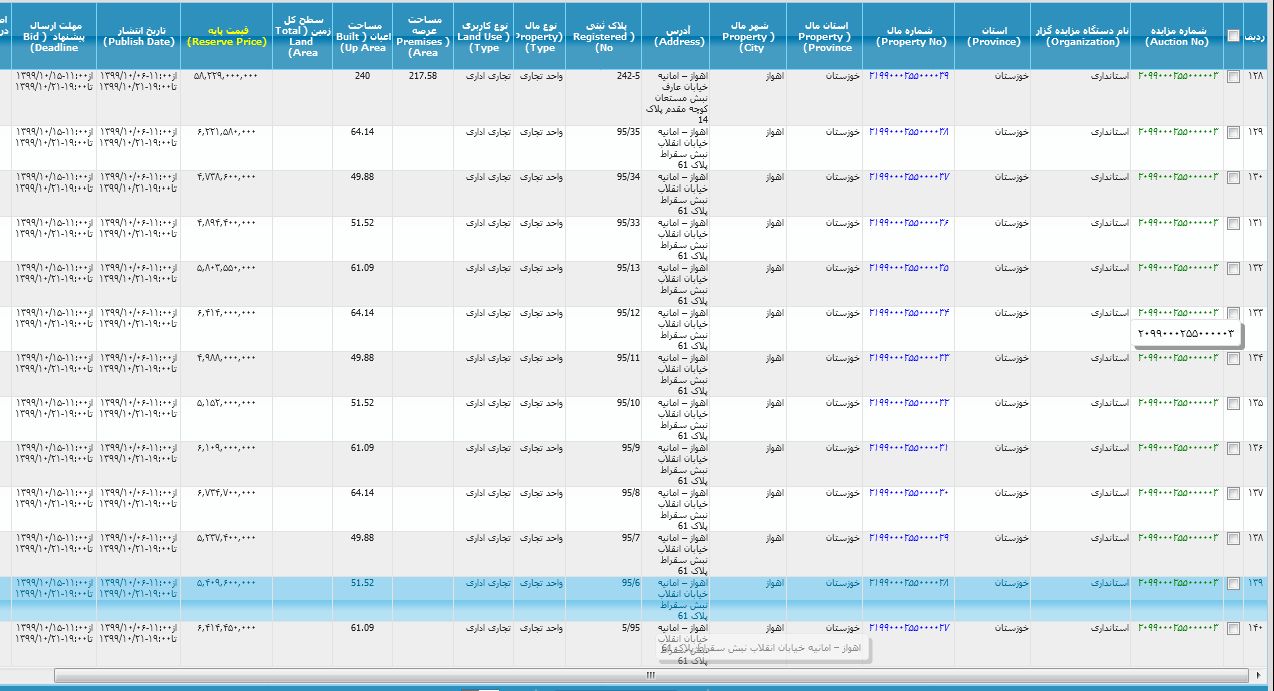
Task: Check the select-all checkbox in the table header
Action: click(1233, 35)
